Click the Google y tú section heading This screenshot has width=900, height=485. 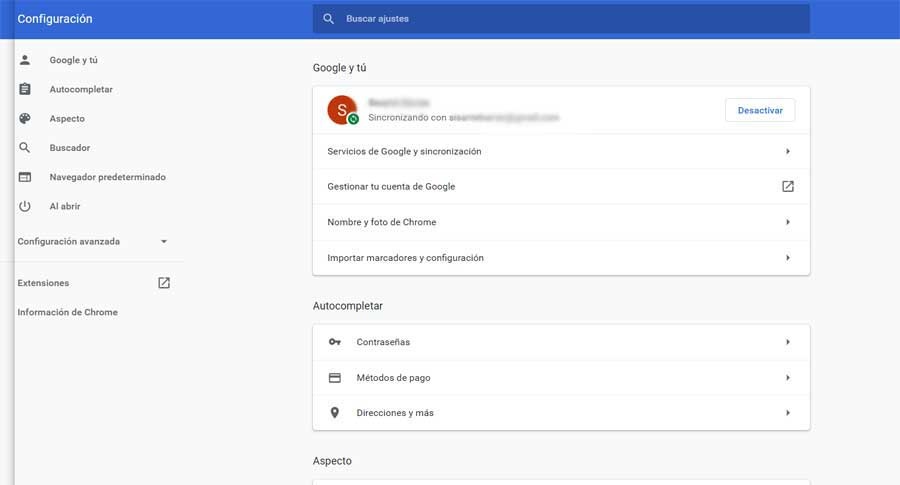[339, 68]
